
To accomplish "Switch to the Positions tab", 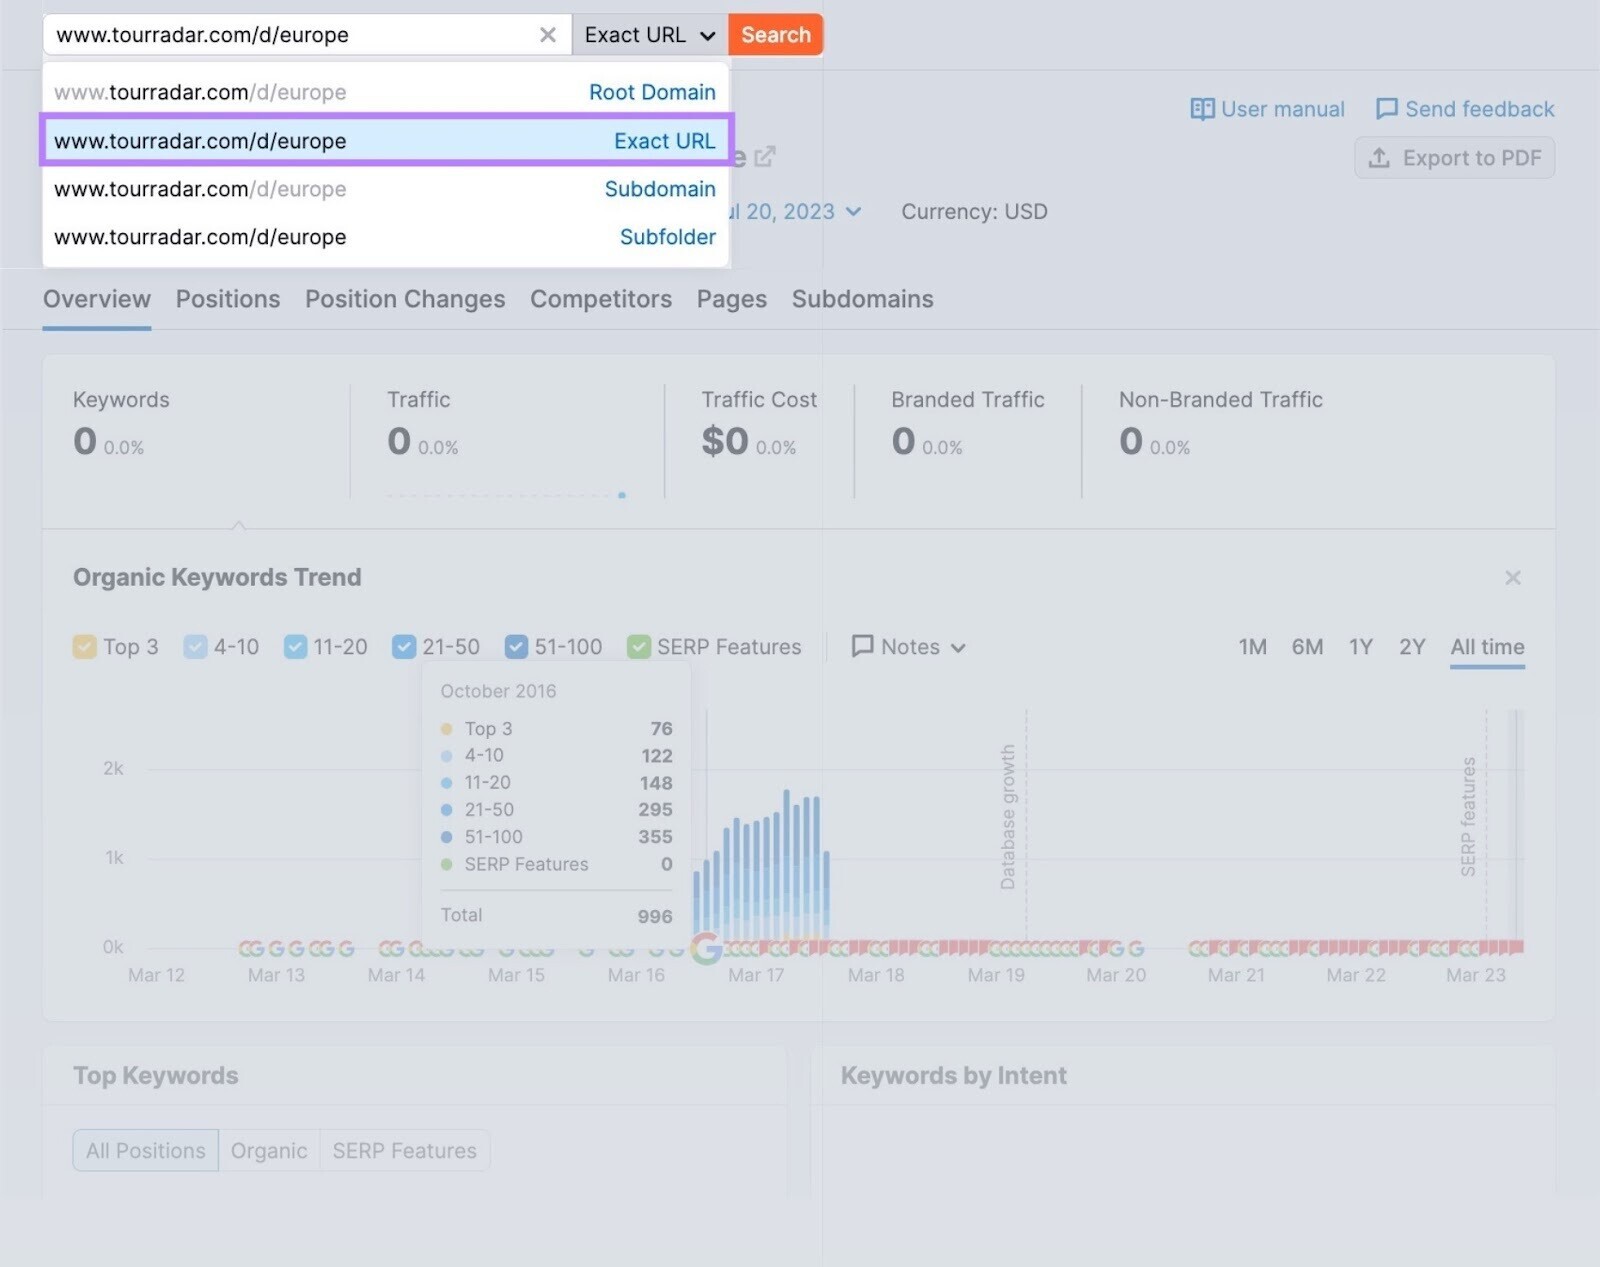I will (x=228, y=299).
